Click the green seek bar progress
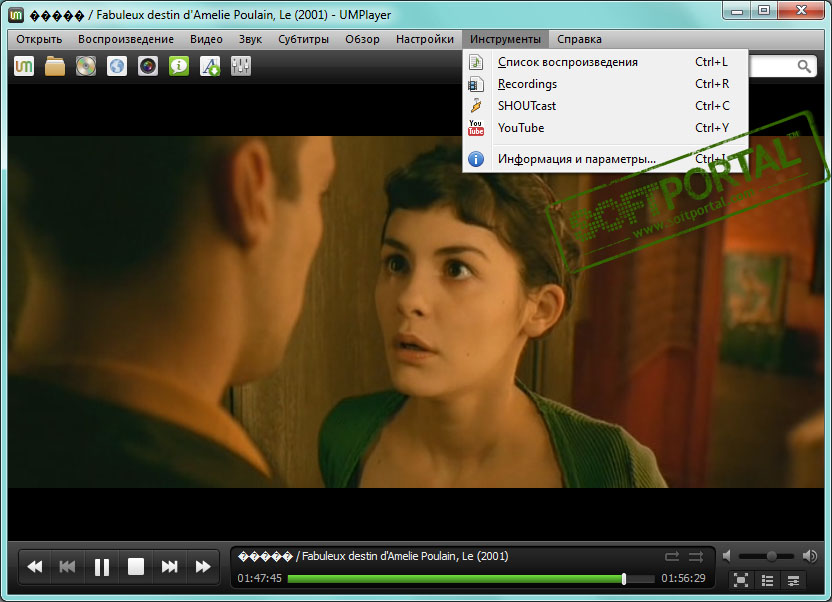The image size is (832, 602). click(455, 579)
